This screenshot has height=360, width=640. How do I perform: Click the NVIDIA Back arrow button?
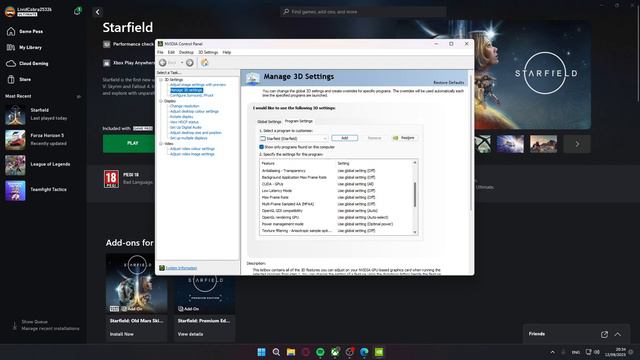click(162, 62)
